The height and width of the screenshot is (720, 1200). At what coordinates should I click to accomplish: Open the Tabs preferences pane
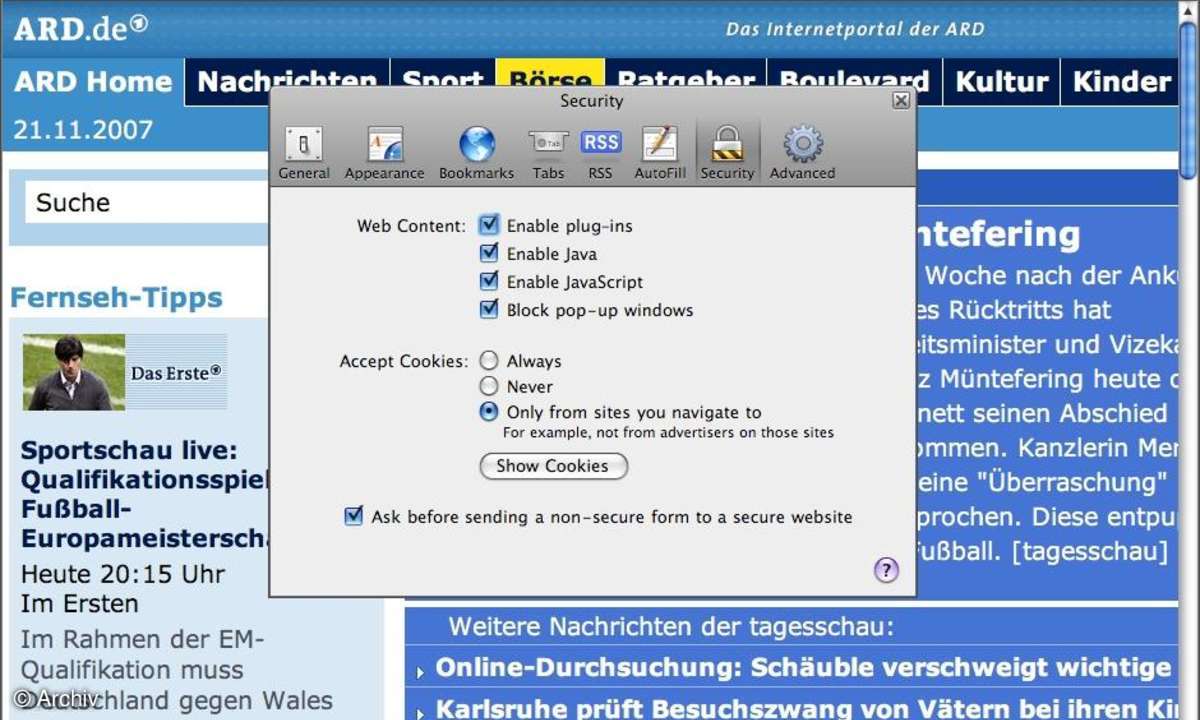(x=548, y=152)
